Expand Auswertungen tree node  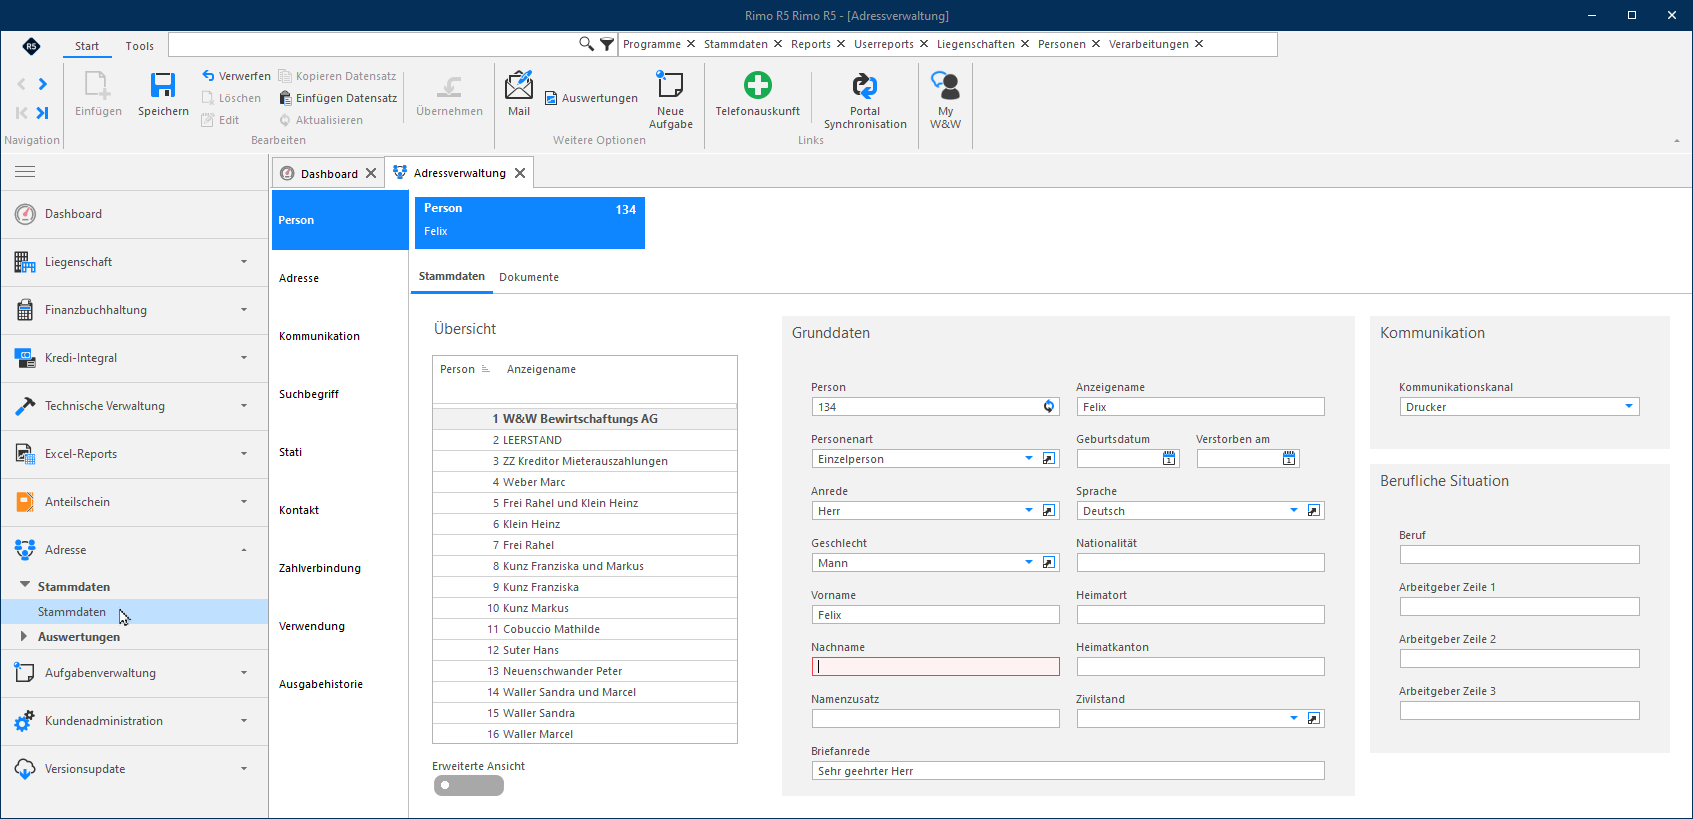pyautogui.click(x=24, y=636)
